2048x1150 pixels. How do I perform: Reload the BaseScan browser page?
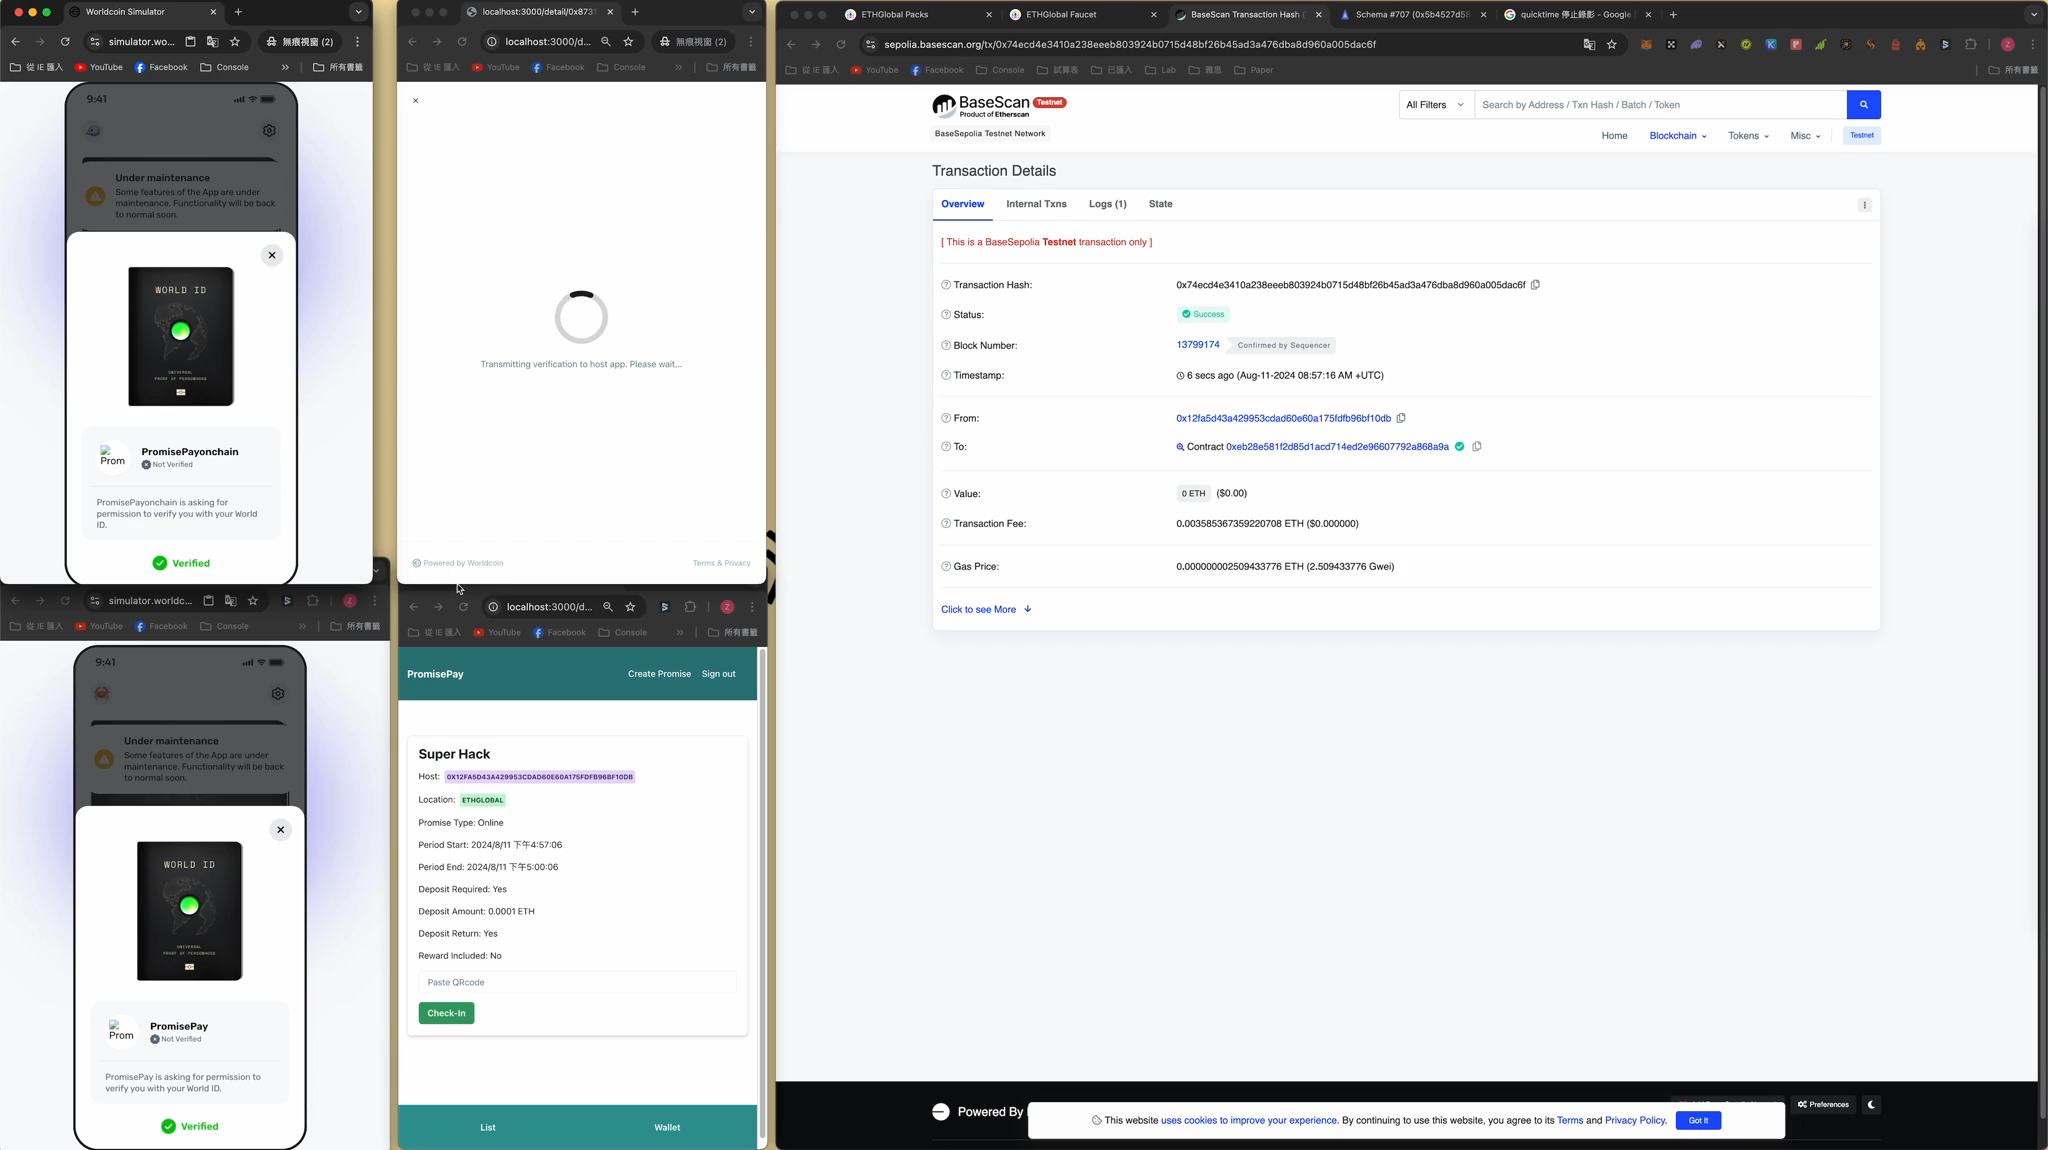[841, 44]
